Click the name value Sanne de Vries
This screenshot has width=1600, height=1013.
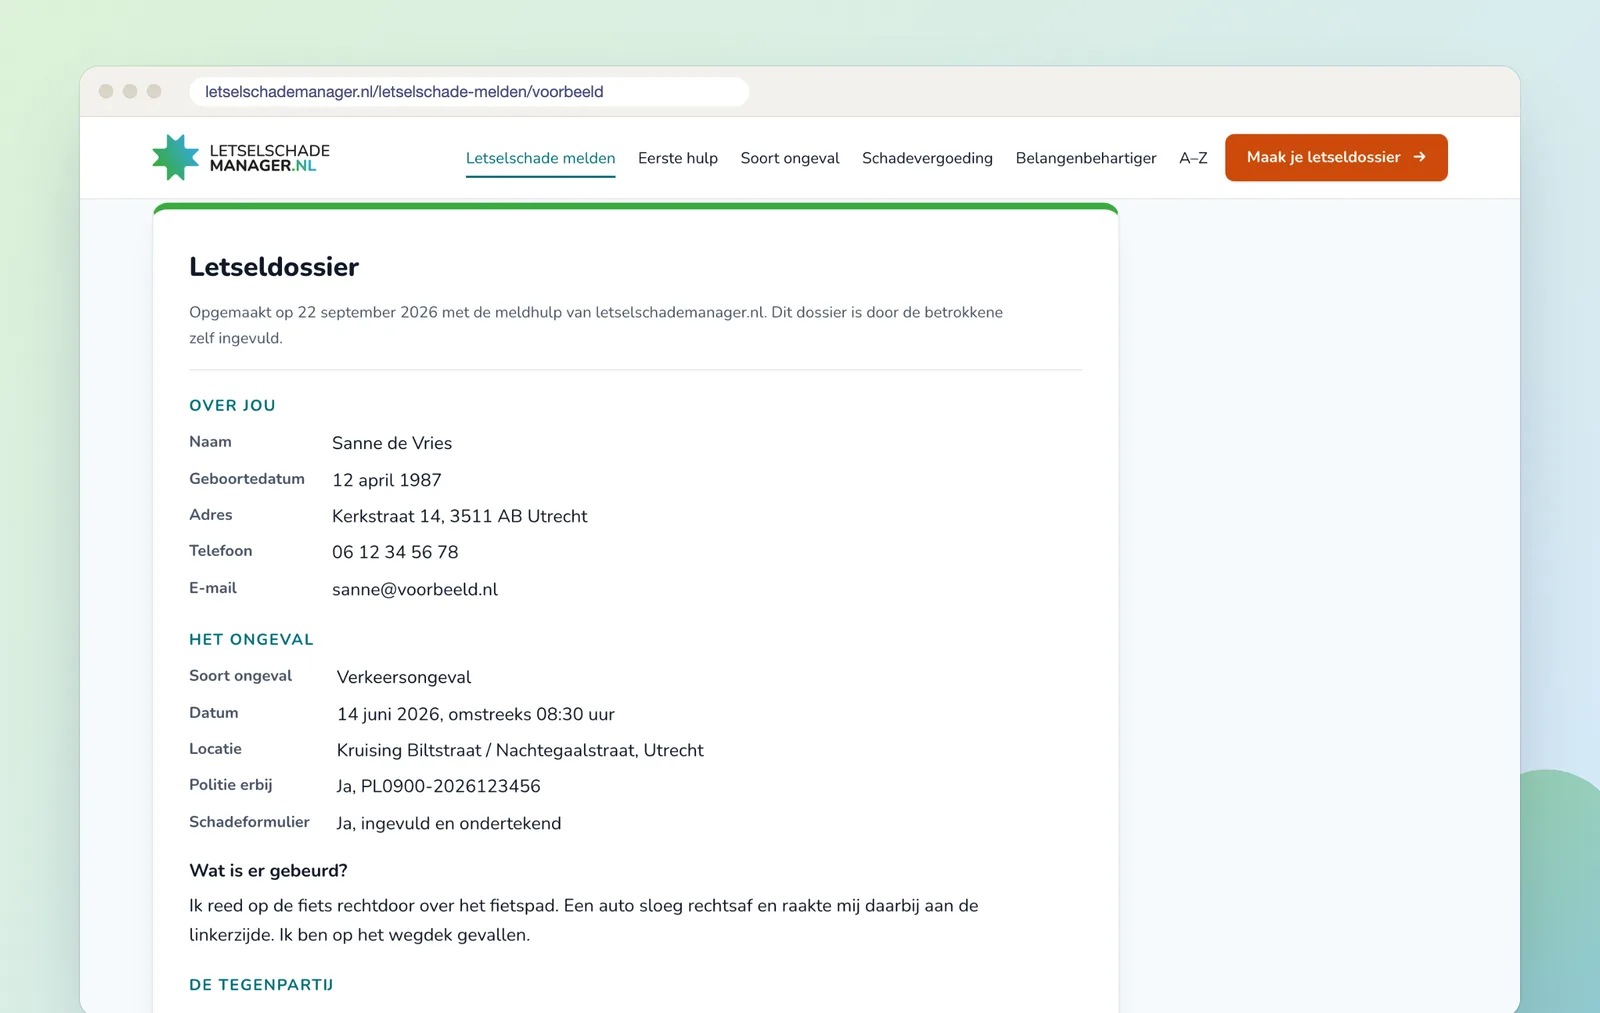(x=392, y=443)
